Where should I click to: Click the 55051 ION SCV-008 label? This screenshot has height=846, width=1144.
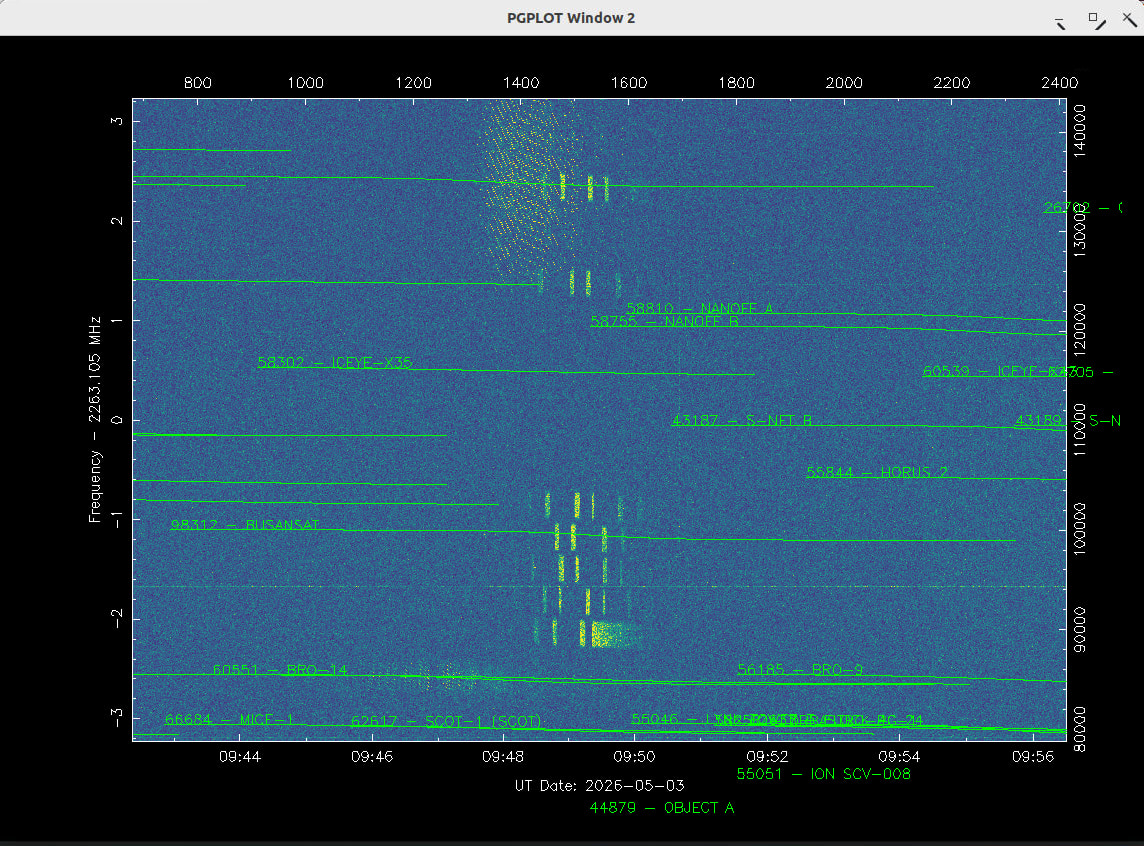[x=824, y=774]
